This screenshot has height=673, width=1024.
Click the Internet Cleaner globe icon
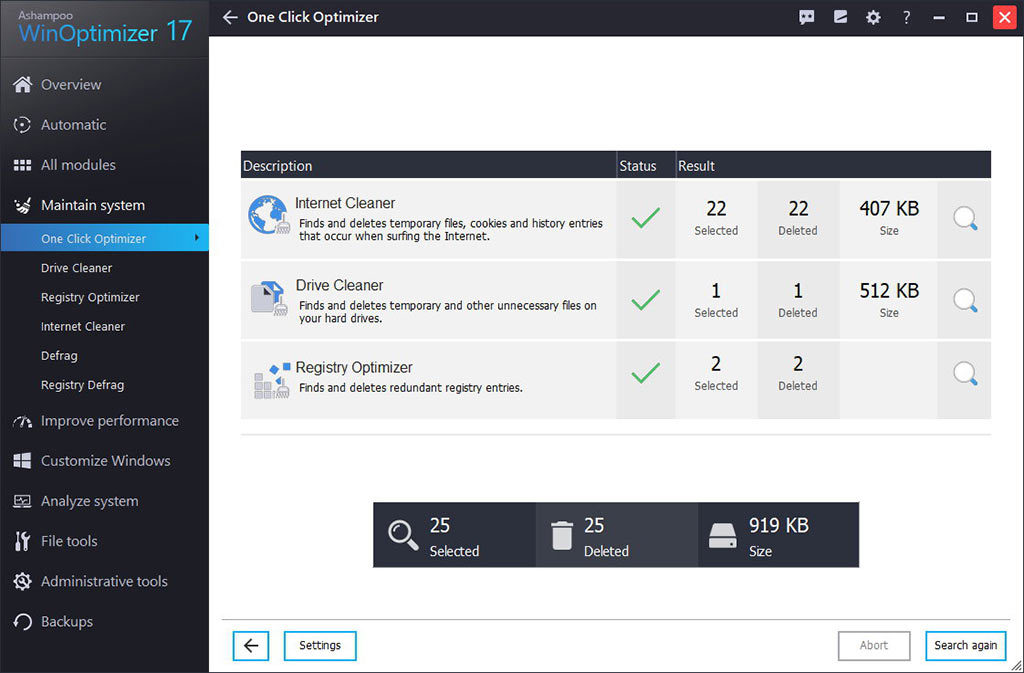coord(268,216)
